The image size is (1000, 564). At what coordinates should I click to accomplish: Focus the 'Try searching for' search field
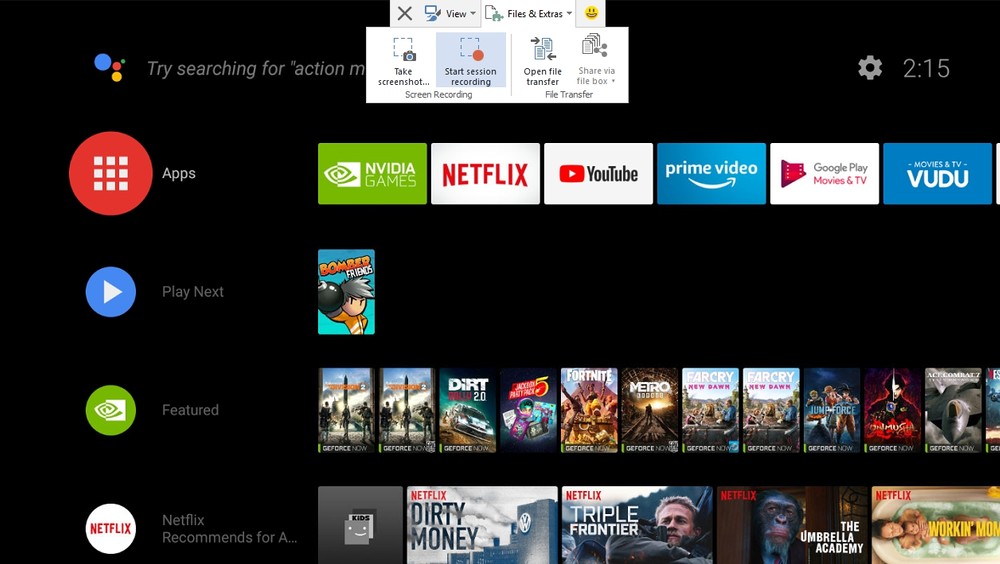pyautogui.click(x=256, y=68)
